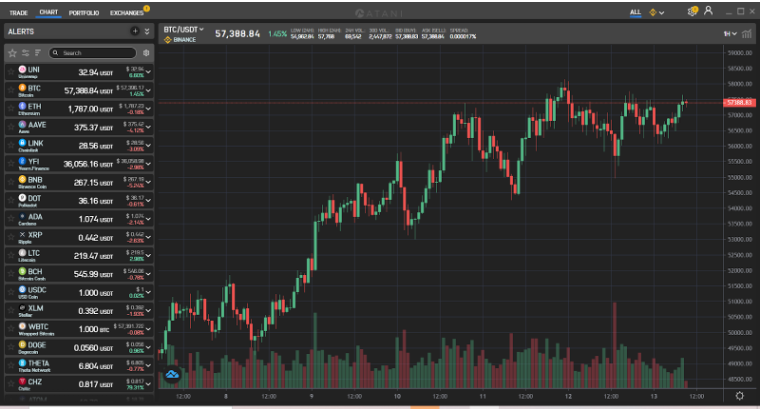Toggle the favorites star filter in watchlist toolbar
The image size is (761, 409).
[13, 53]
